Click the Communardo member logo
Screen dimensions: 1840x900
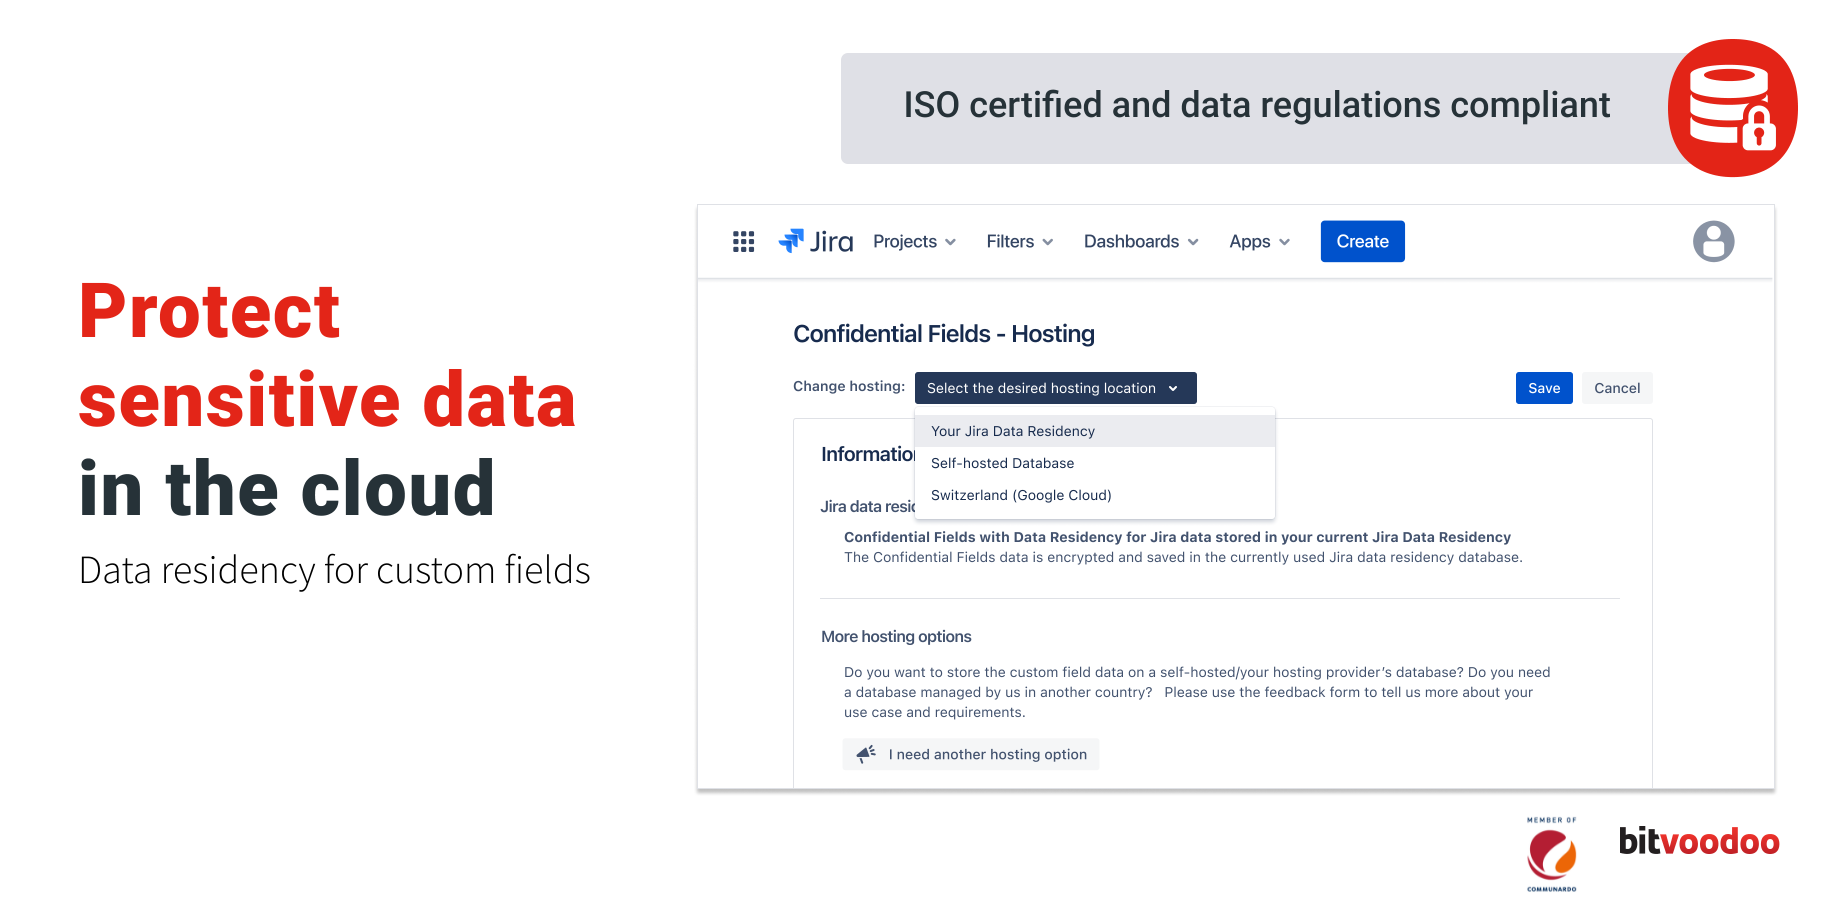[x=1552, y=854]
